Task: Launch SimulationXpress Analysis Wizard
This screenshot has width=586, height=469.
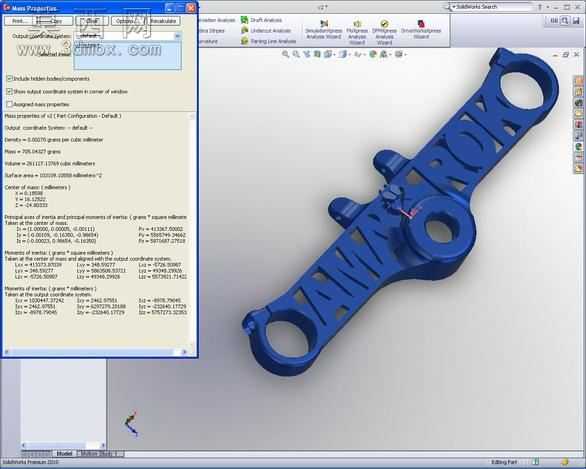Action: click(324, 30)
